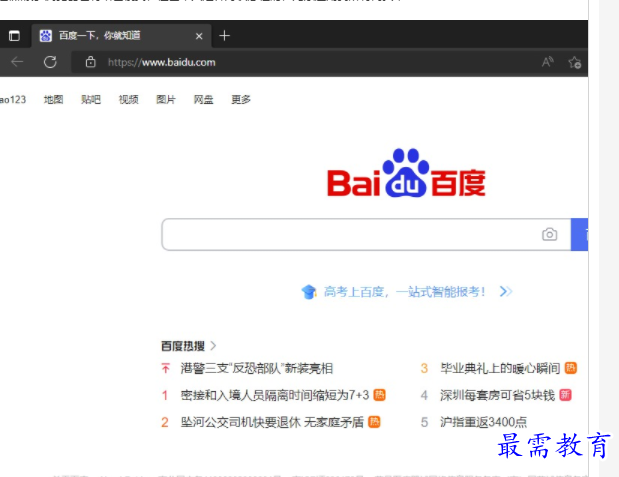Open the 高考上百度 promo link
619x477 pixels.
tap(404, 292)
